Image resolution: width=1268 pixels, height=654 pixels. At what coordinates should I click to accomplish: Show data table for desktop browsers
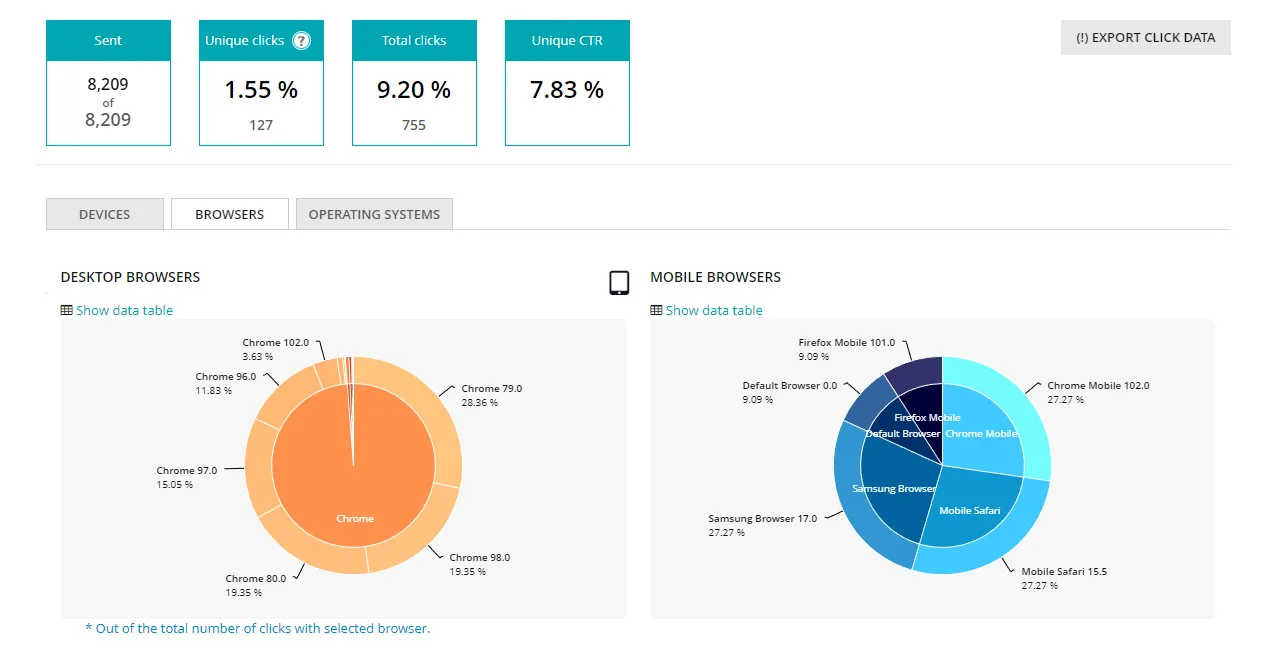[124, 310]
